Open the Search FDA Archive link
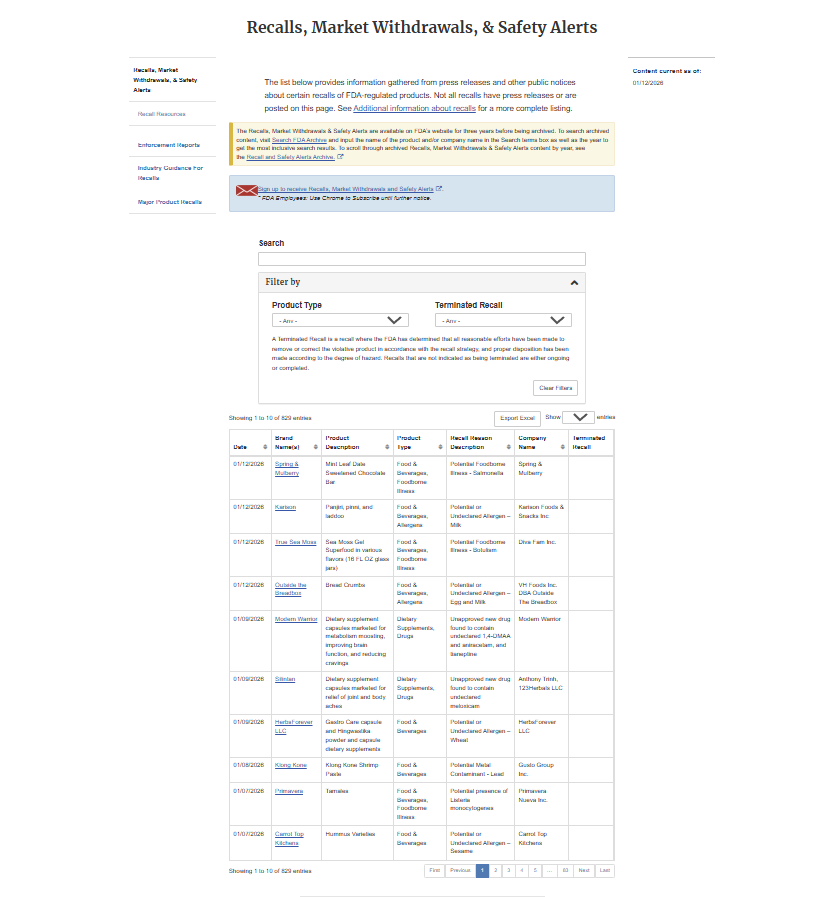This screenshot has width=816, height=897. pos(299,140)
